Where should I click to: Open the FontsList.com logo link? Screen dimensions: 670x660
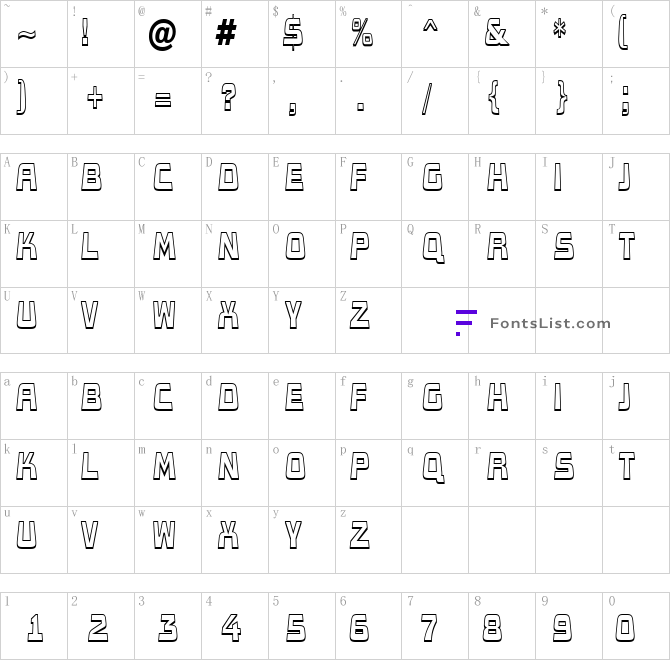coord(533,323)
